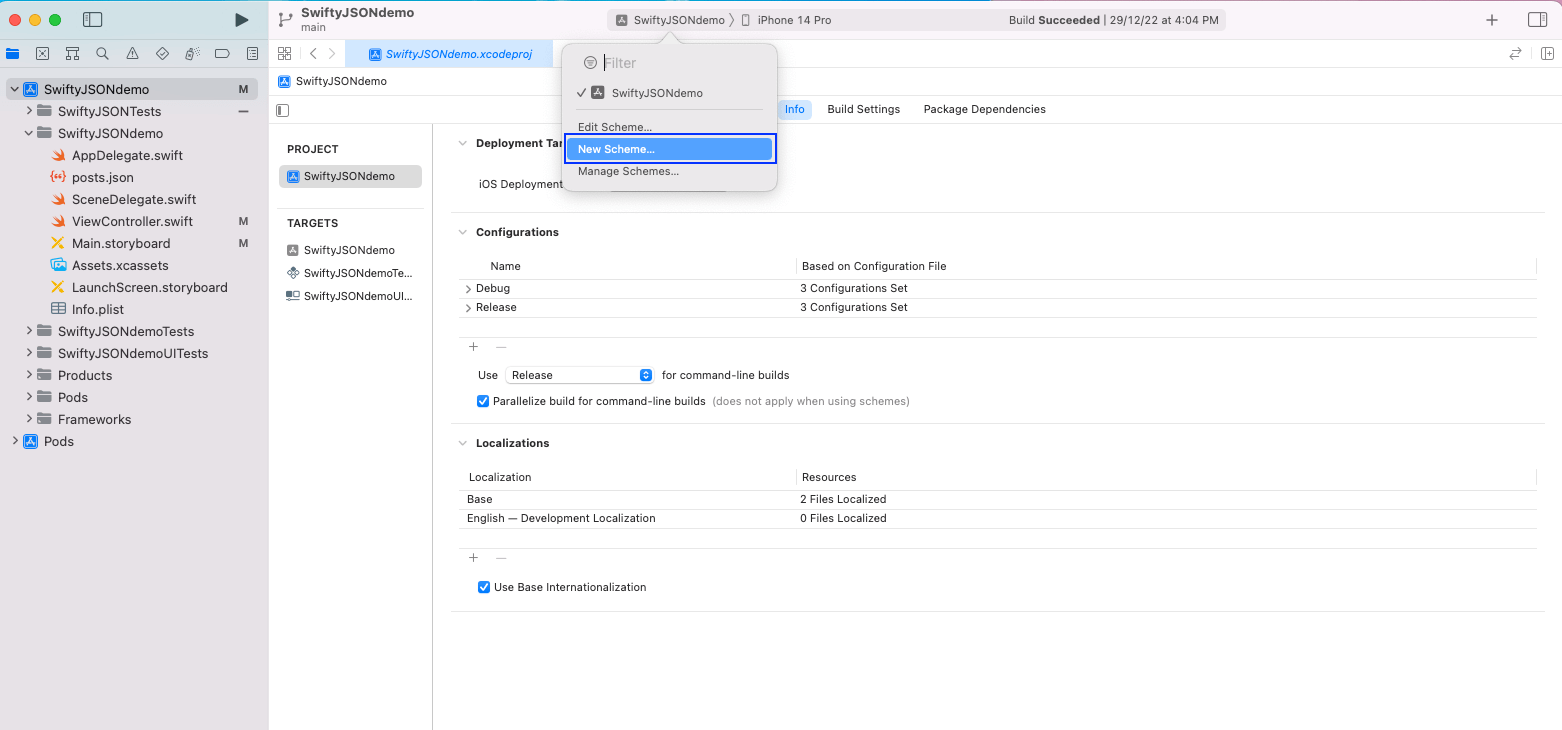Open the Find navigator magnifier icon
The image size is (1562, 730).
tap(102, 54)
